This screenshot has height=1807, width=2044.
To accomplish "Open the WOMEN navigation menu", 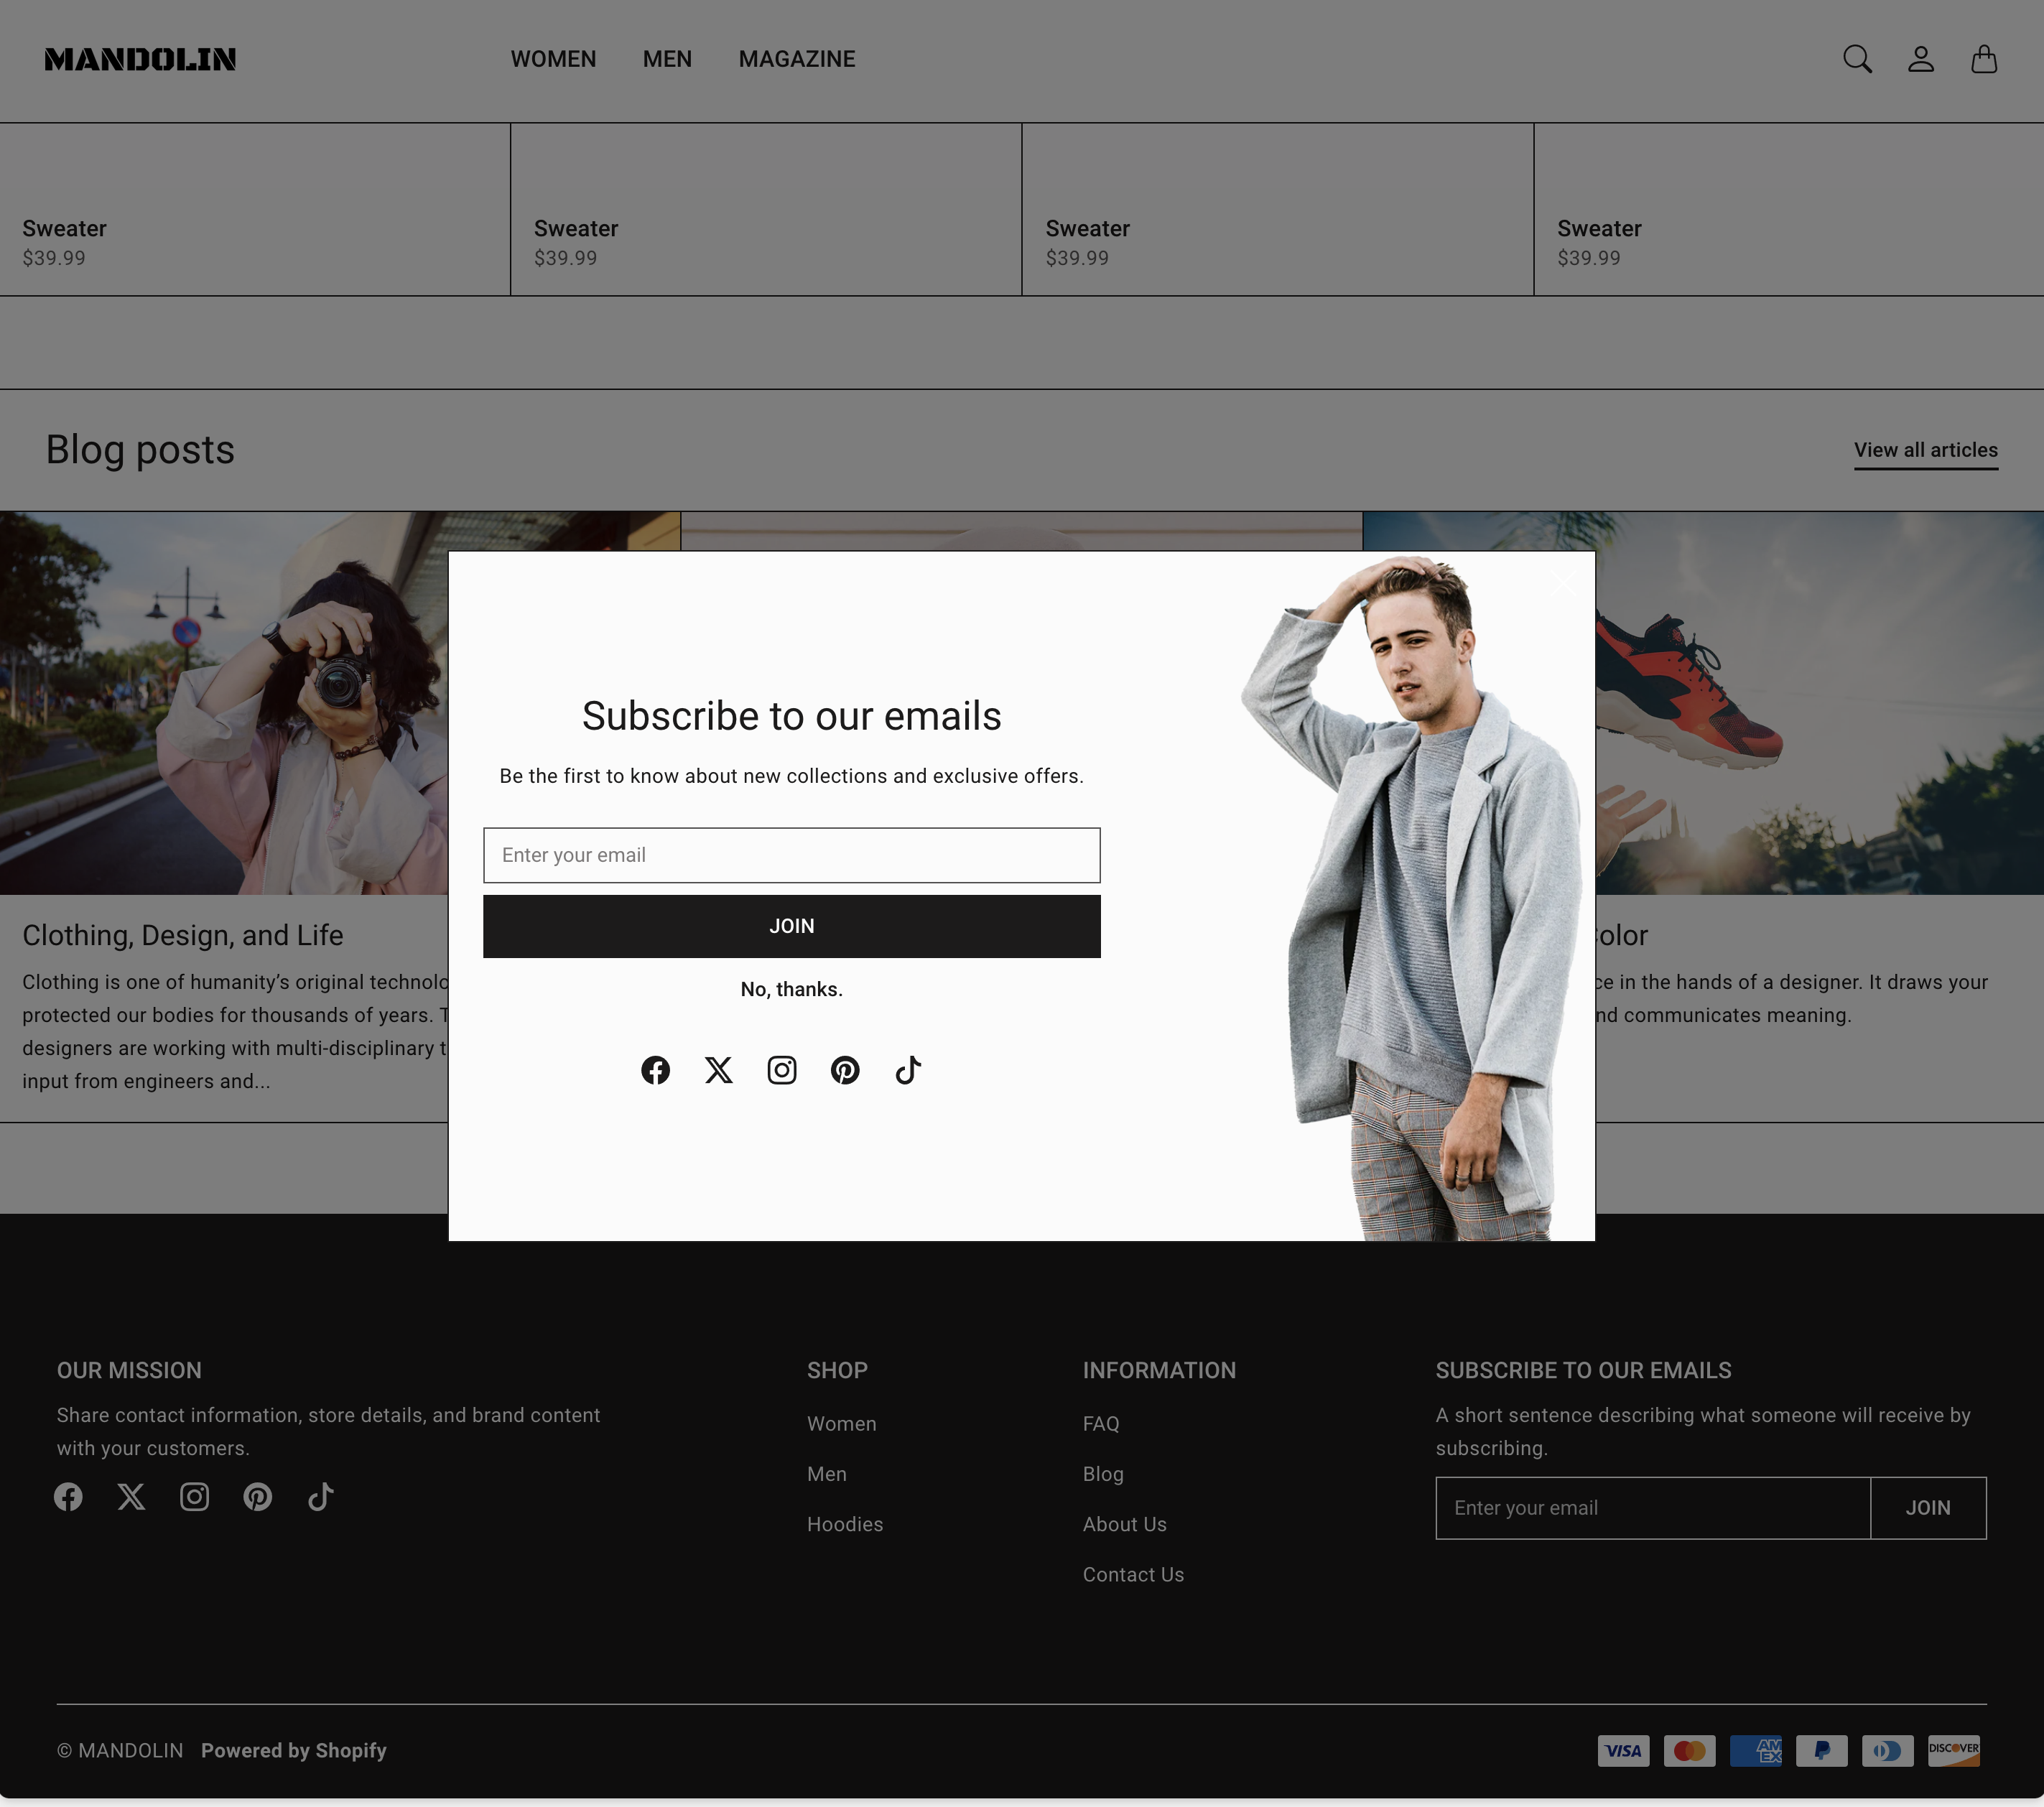I will [x=553, y=59].
